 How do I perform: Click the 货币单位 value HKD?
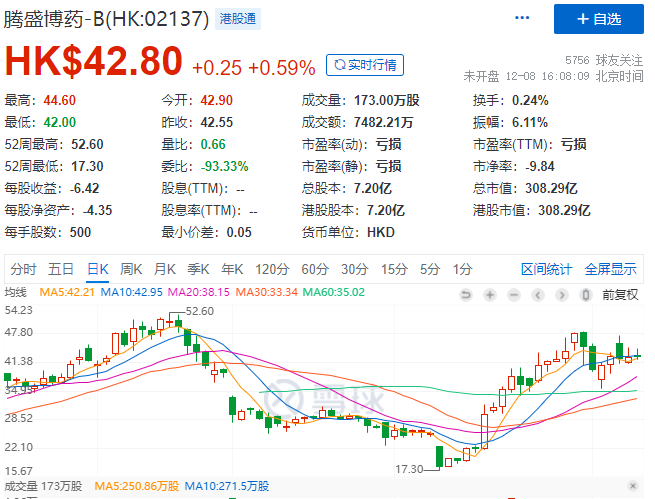point(381,232)
